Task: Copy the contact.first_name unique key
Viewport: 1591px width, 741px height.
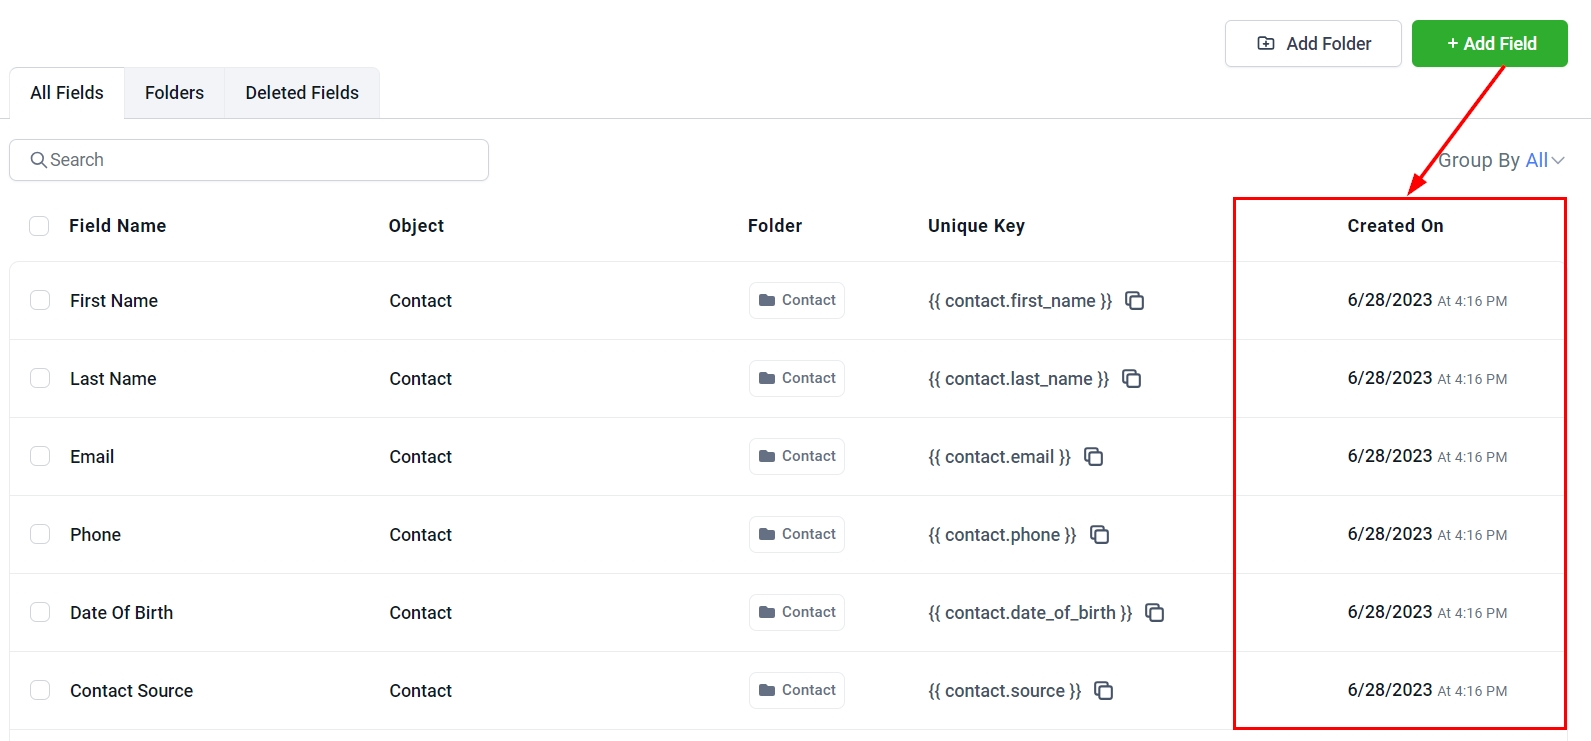Action: click(1134, 301)
